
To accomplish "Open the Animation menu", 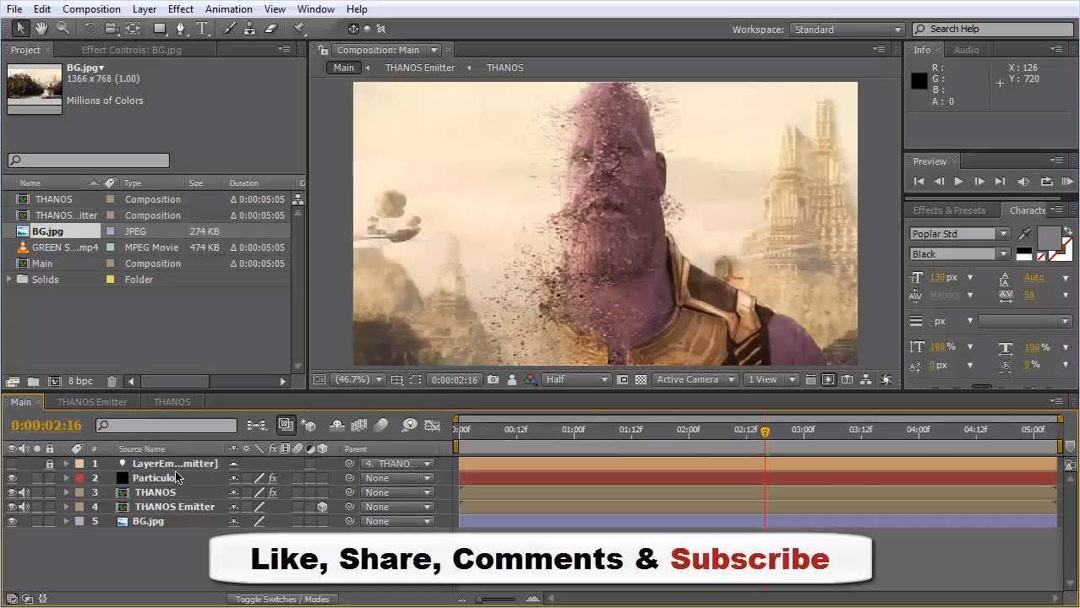I will 228,8.
